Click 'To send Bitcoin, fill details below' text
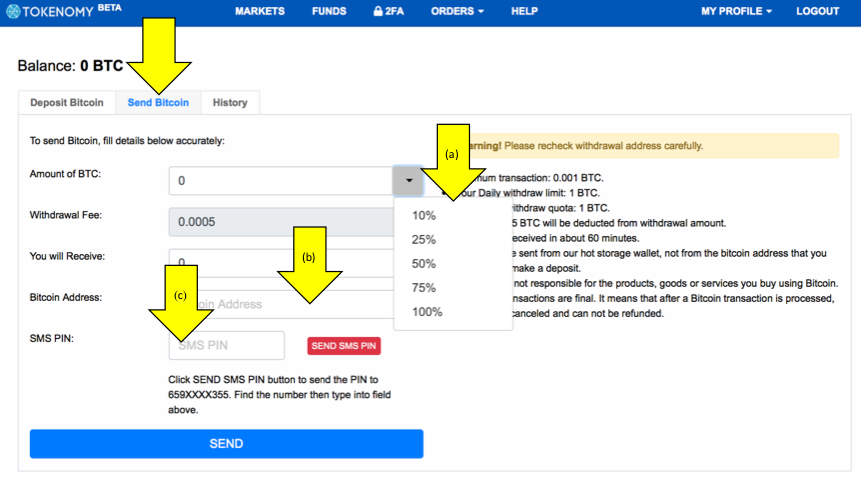 (127, 141)
